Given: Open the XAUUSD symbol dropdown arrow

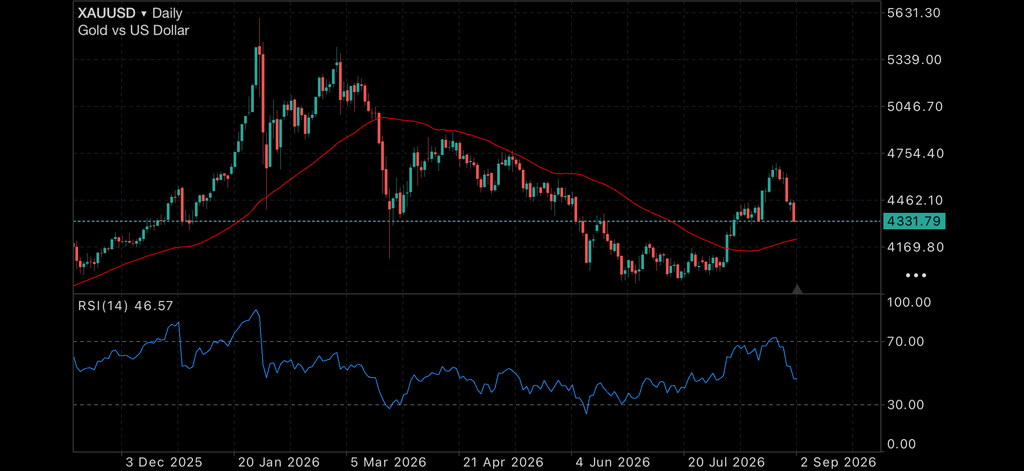Looking at the screenshot, I should pos(144,14).
